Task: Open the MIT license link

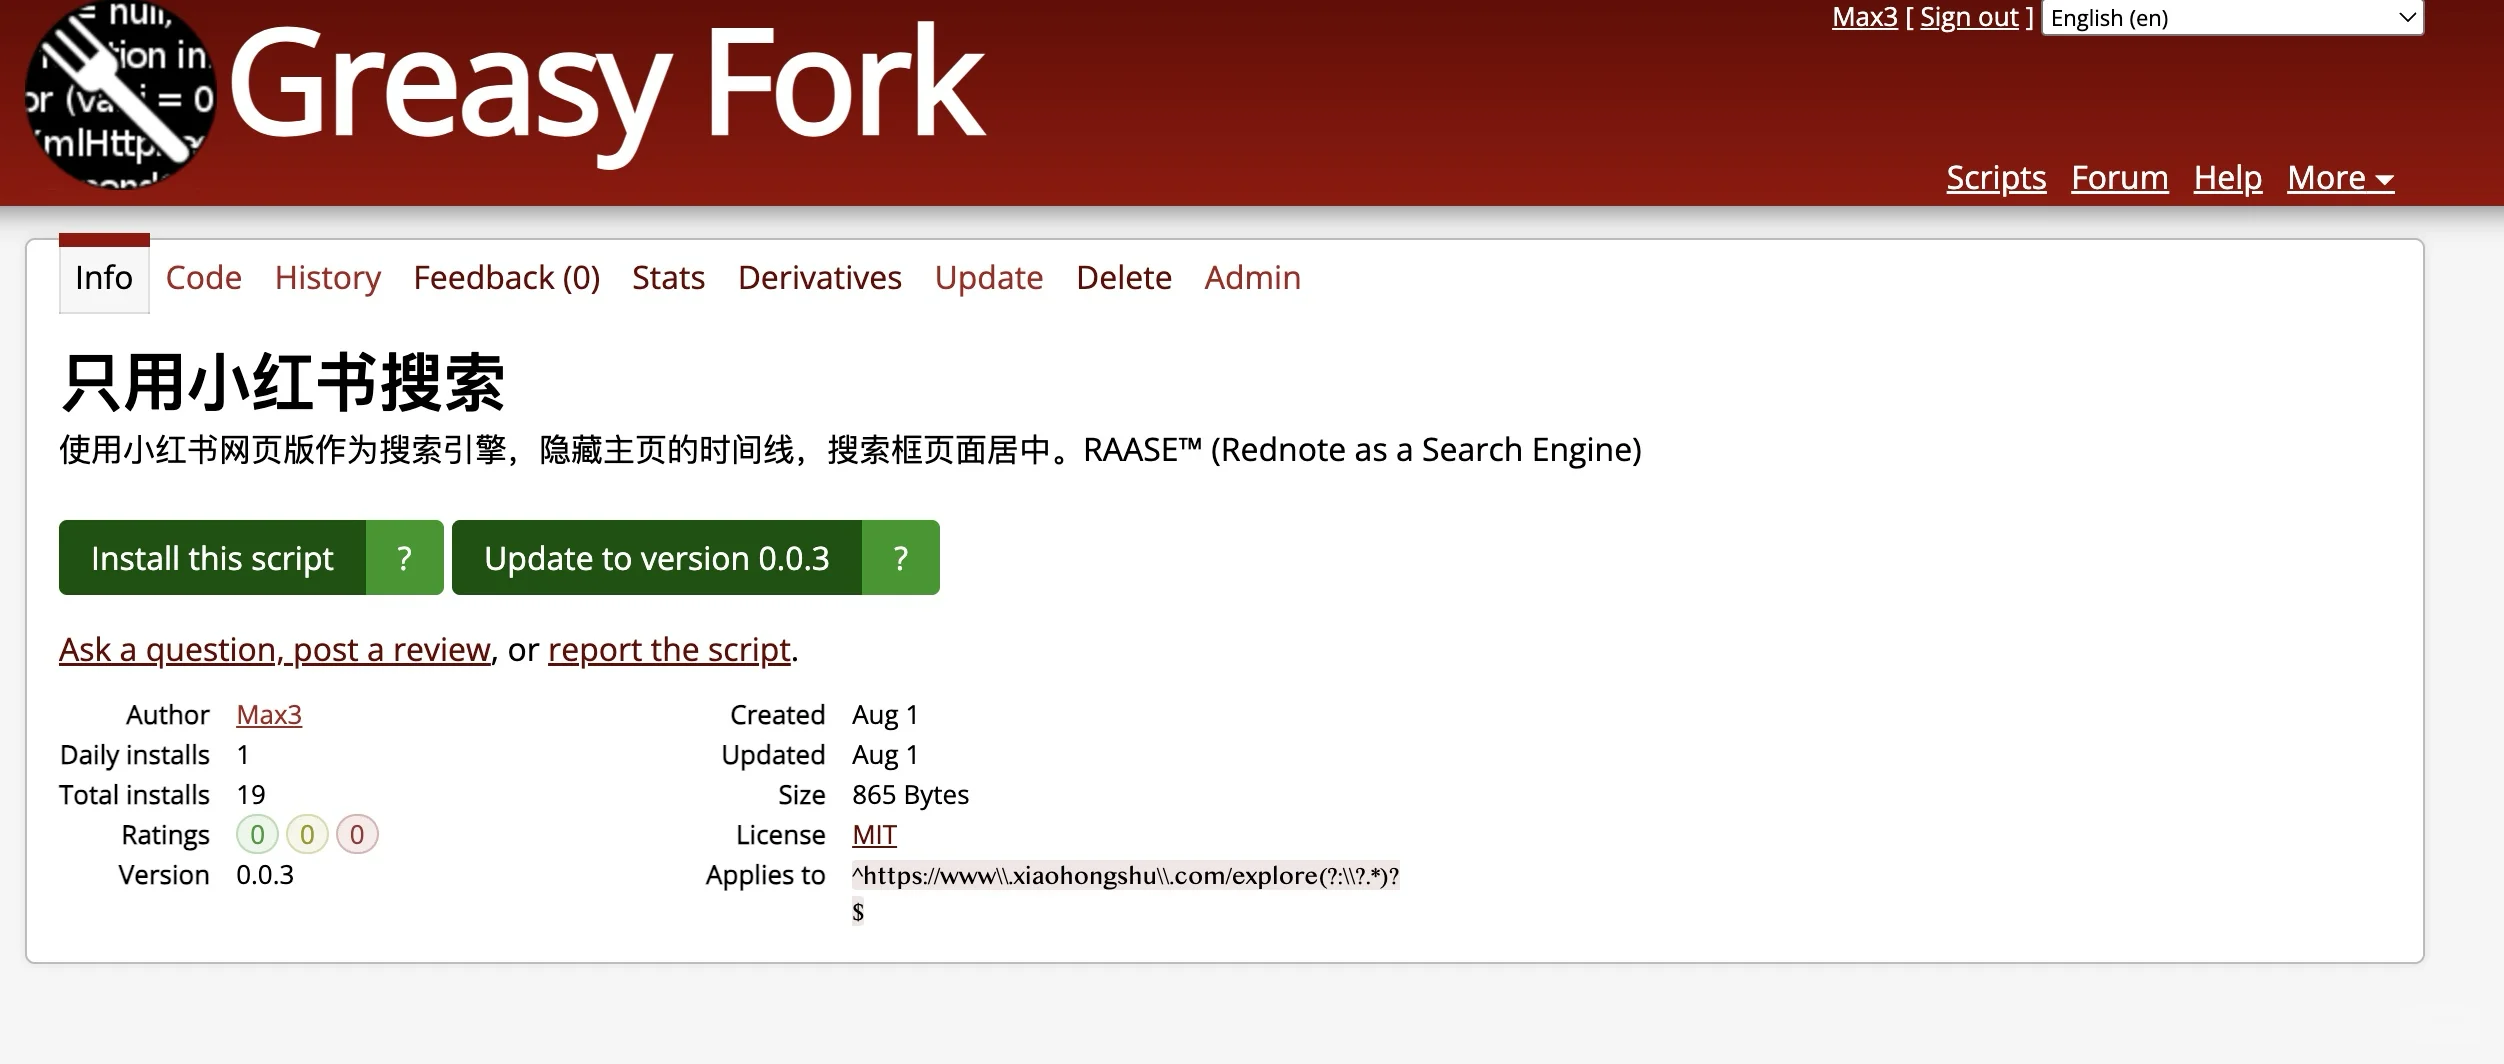Action: click(874, 835)
